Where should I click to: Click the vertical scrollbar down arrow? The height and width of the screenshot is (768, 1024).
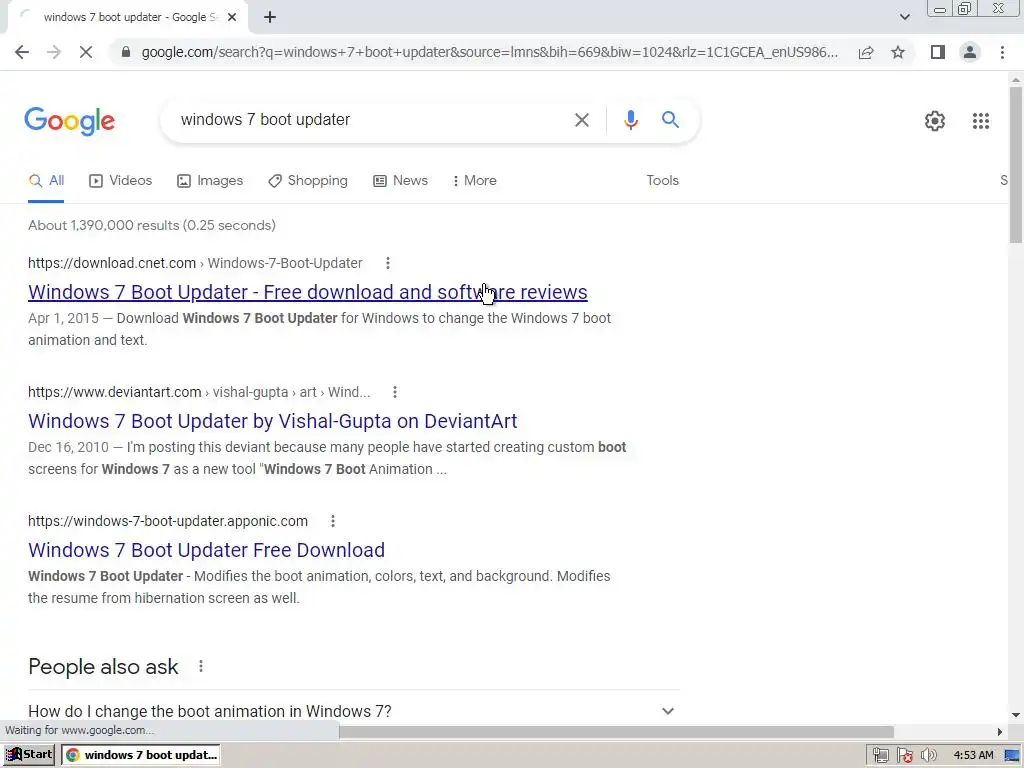[x=1016, y=716]
